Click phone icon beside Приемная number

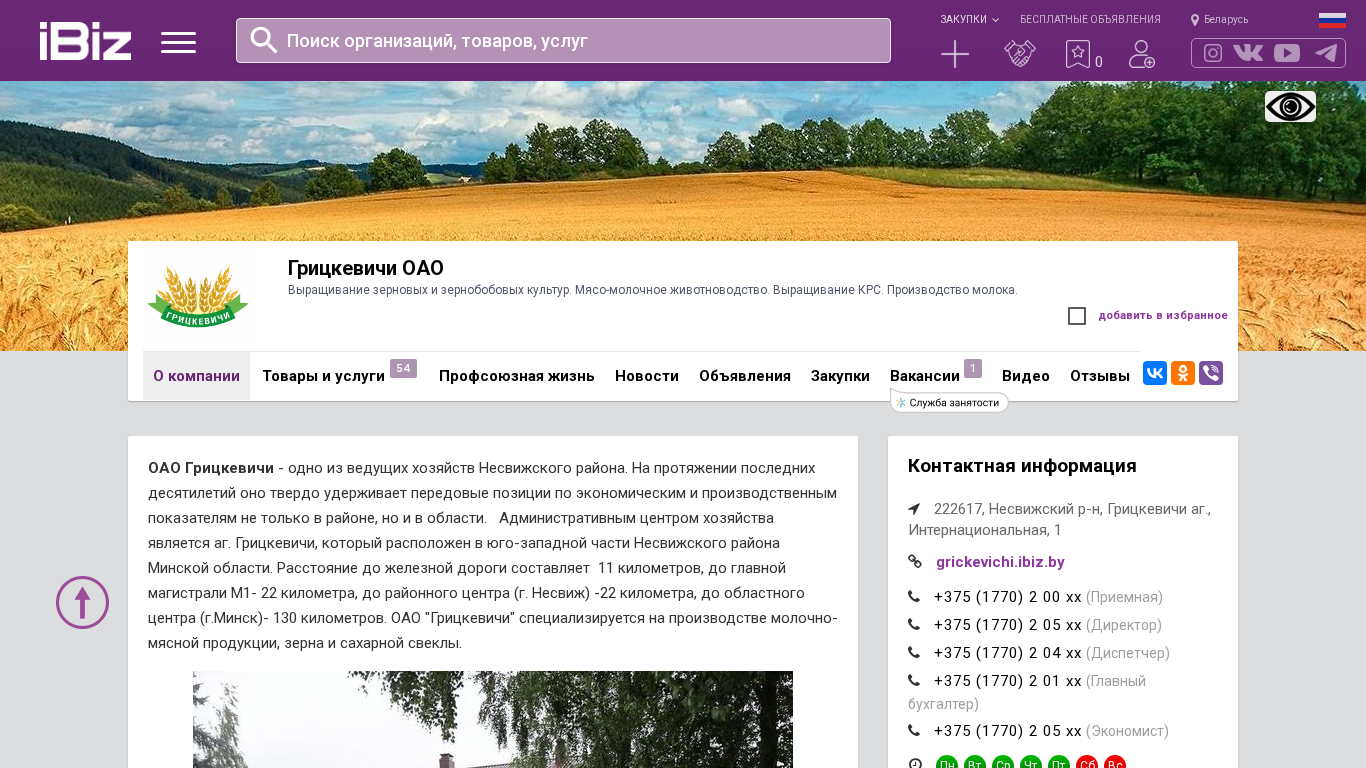click(x=914, y=597)
